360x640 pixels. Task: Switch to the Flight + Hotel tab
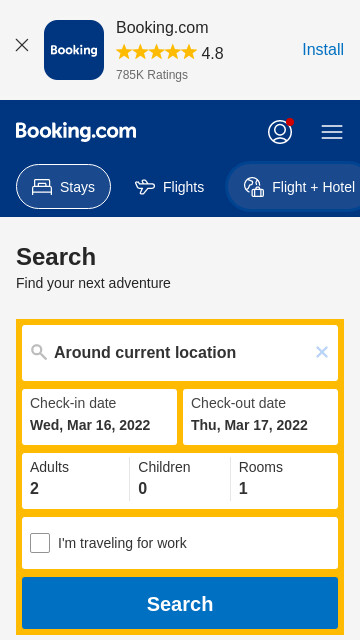(x=294, y=187)
